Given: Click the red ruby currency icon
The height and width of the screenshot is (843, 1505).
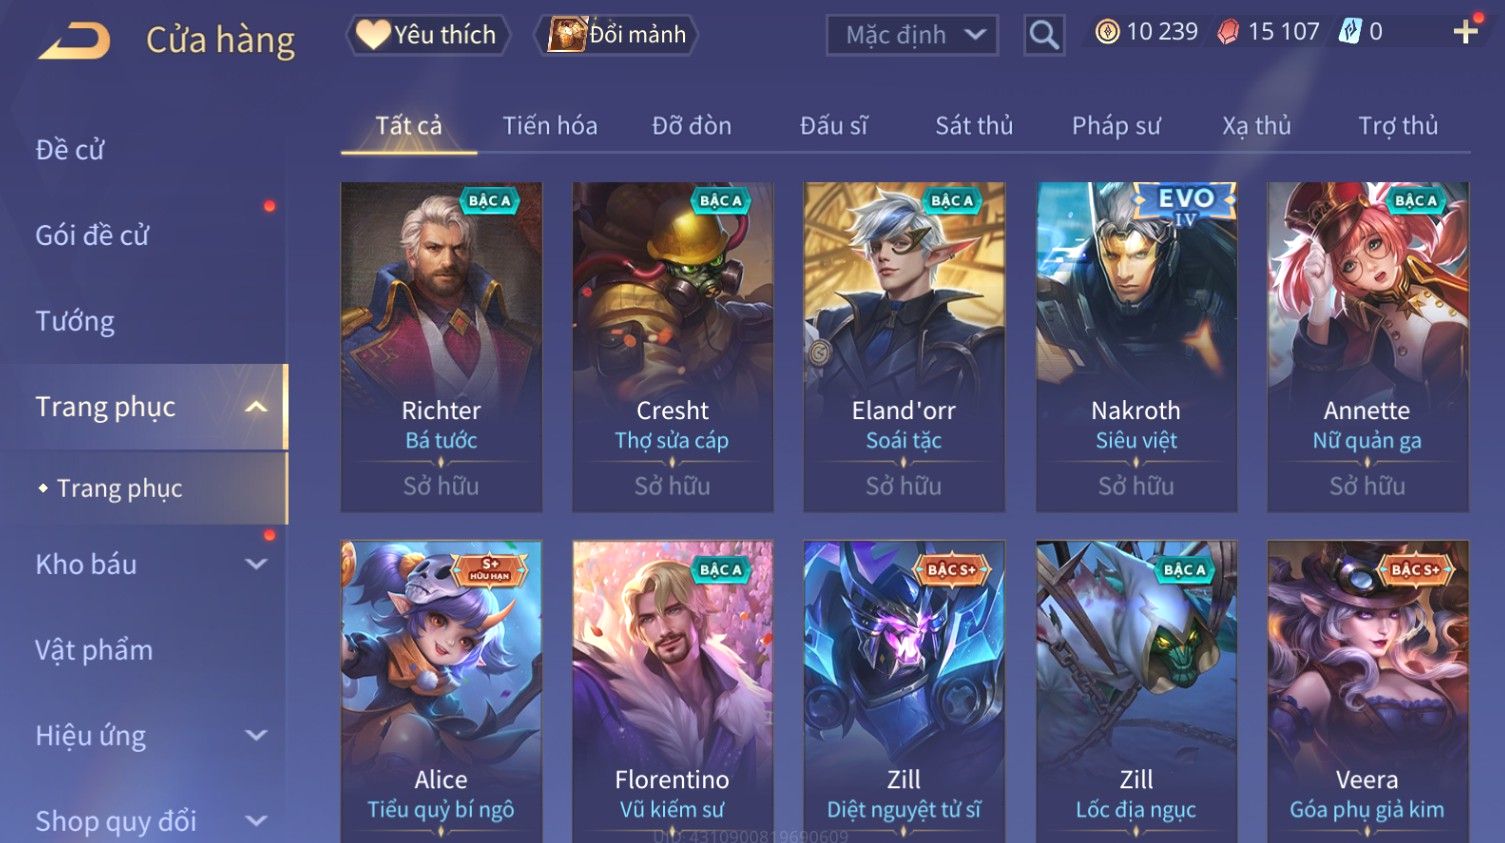Looking at the screenshot, I should coord(1228,32).
